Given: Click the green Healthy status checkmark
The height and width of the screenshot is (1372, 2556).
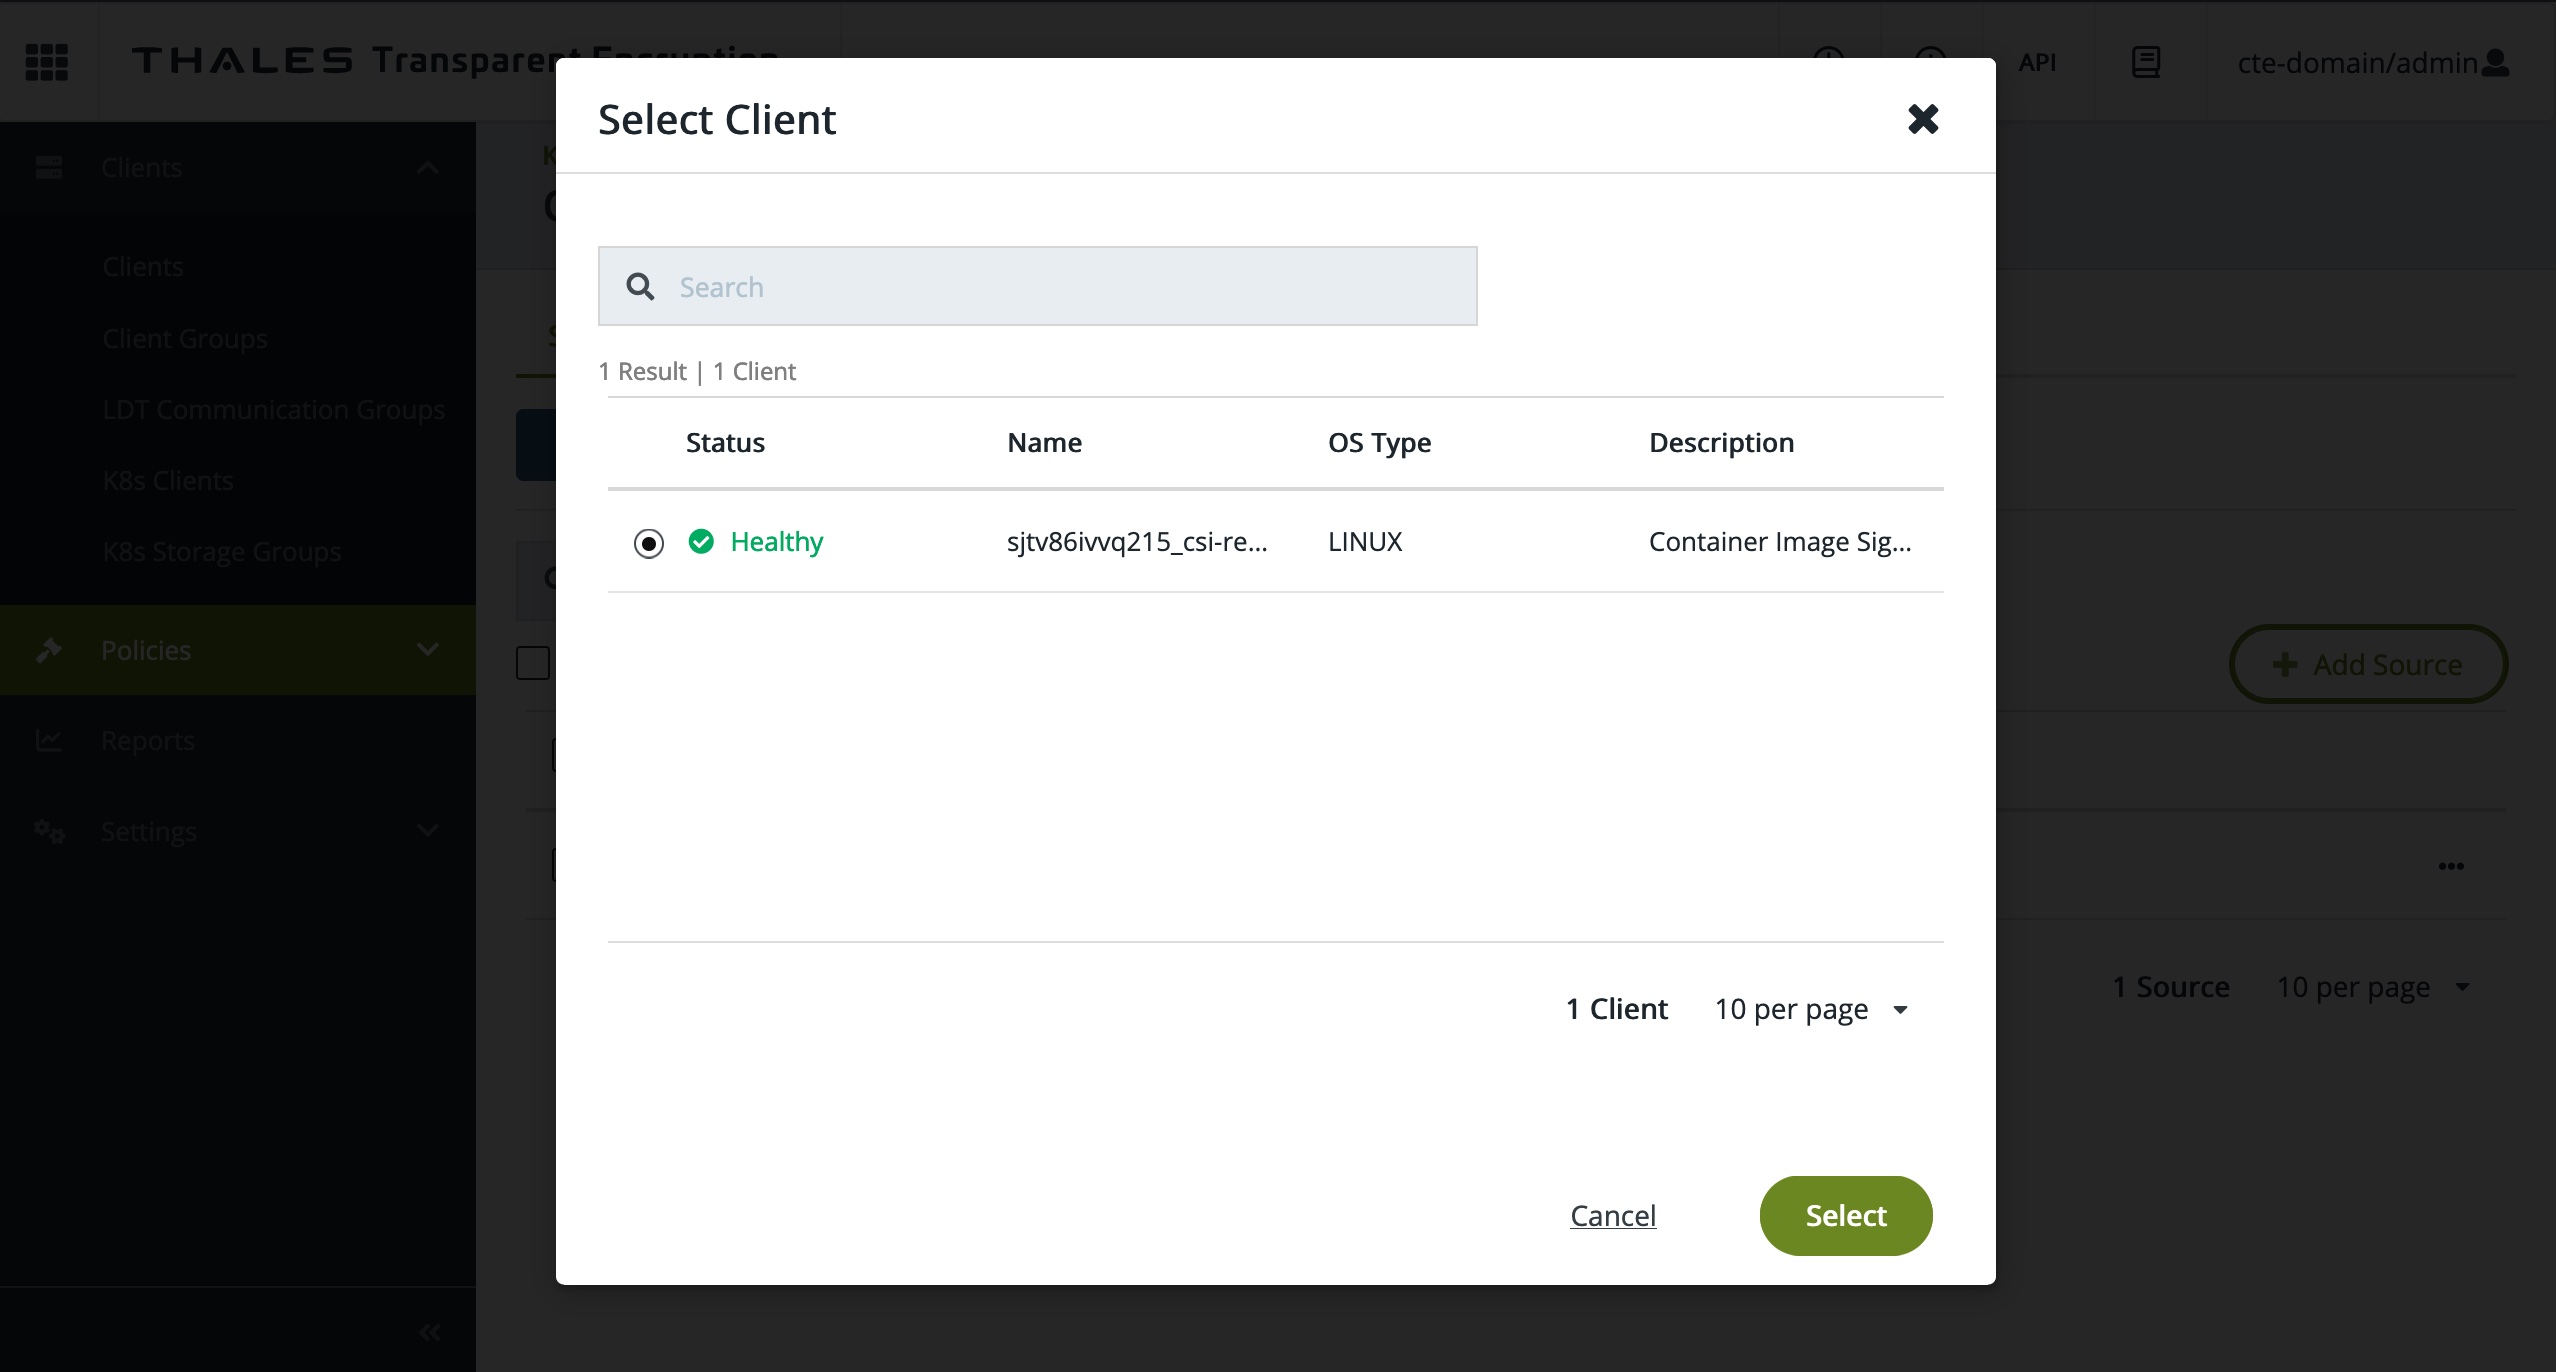Looking at the screenshot, I should 701,542.
